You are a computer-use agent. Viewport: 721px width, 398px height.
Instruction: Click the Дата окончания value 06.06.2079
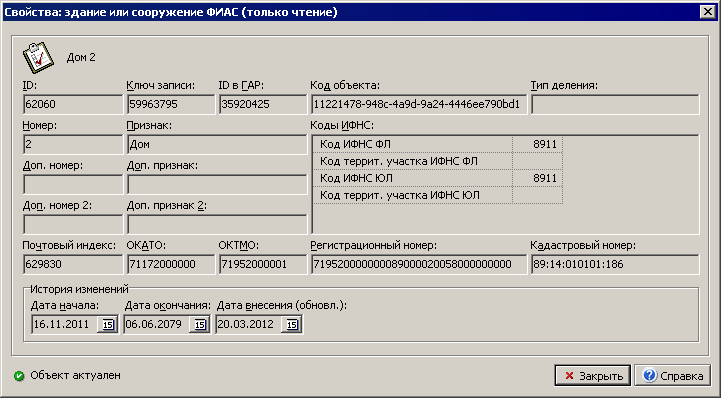point(154,324)
